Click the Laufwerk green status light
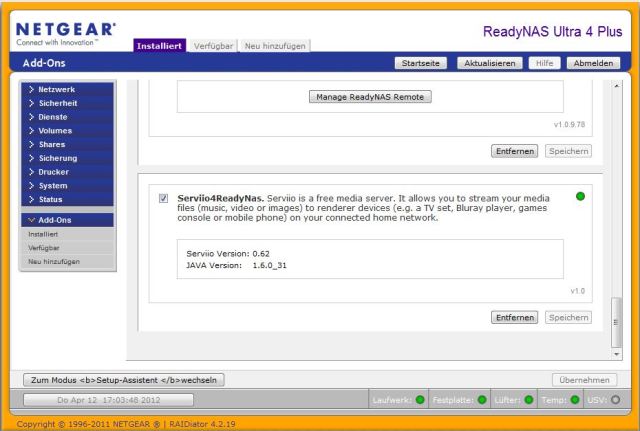The height and width of the screenshot is (431, 640). [x=420, y=400]
